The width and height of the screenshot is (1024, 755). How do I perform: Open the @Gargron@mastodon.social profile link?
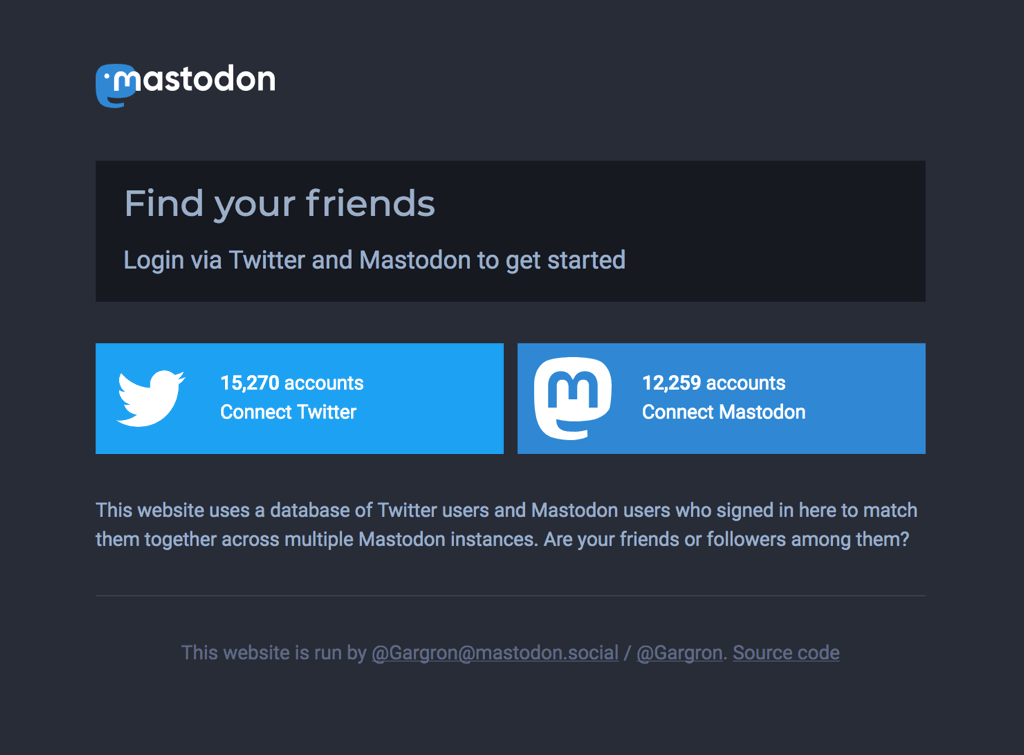tap(495, 652)
